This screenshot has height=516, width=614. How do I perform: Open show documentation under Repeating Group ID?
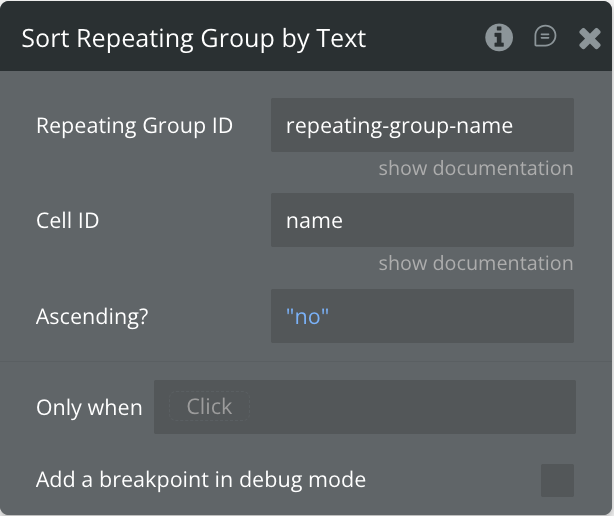click(x=475, y=168)
